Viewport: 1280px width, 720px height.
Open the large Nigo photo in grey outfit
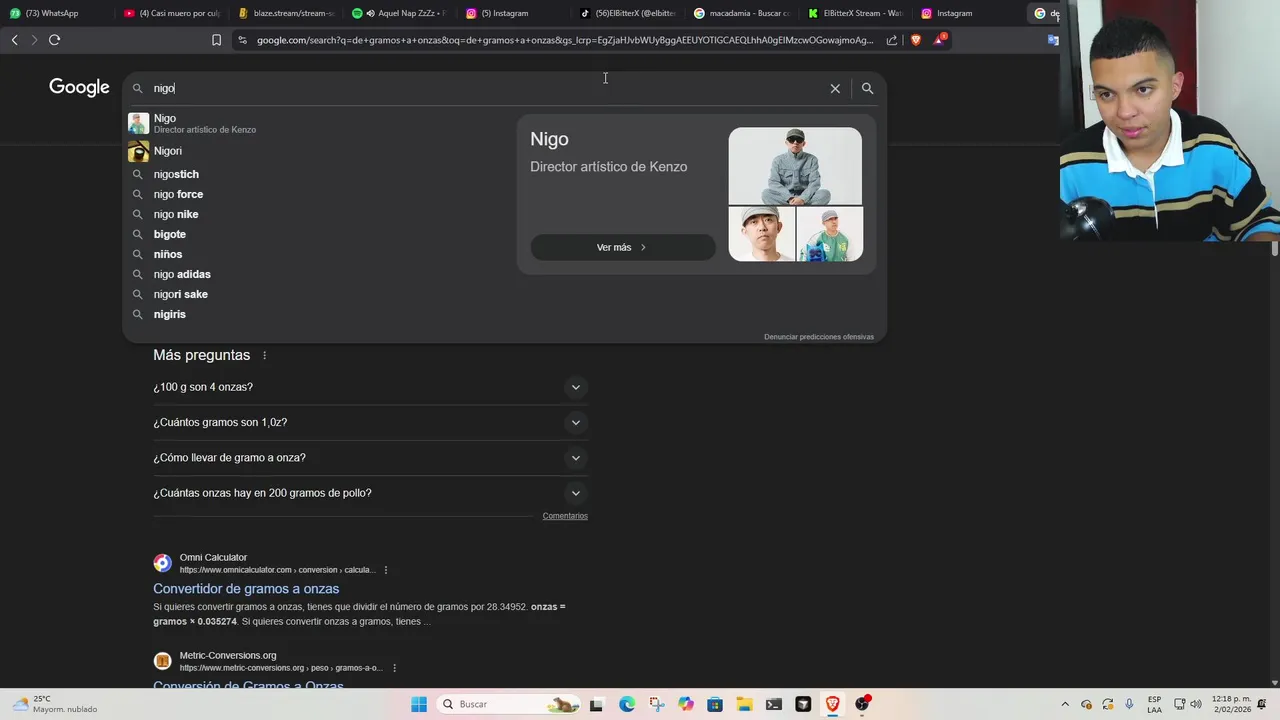pyautogui.click(x=795, y=166)
